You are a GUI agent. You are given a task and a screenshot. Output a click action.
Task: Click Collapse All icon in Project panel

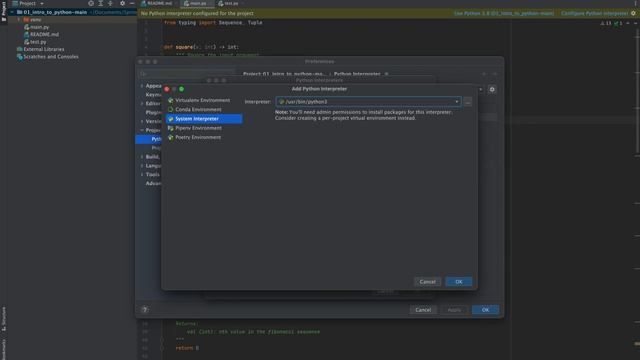[110, 3]
